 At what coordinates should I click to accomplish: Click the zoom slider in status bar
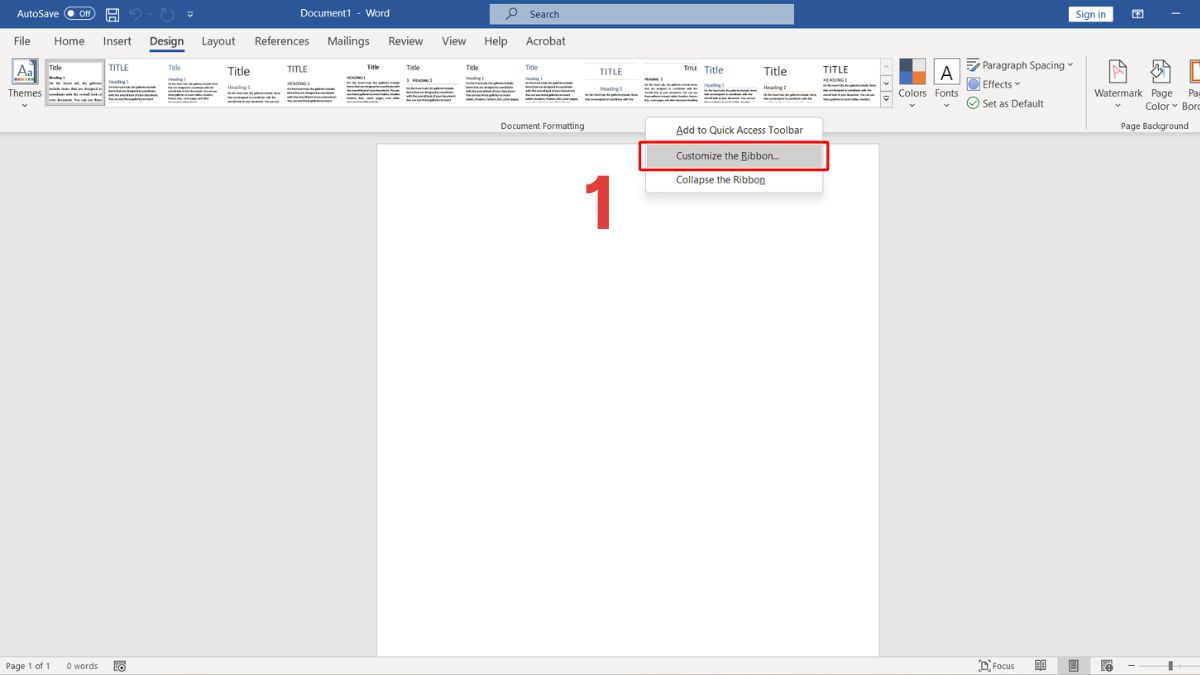[x=1170, y=666]
